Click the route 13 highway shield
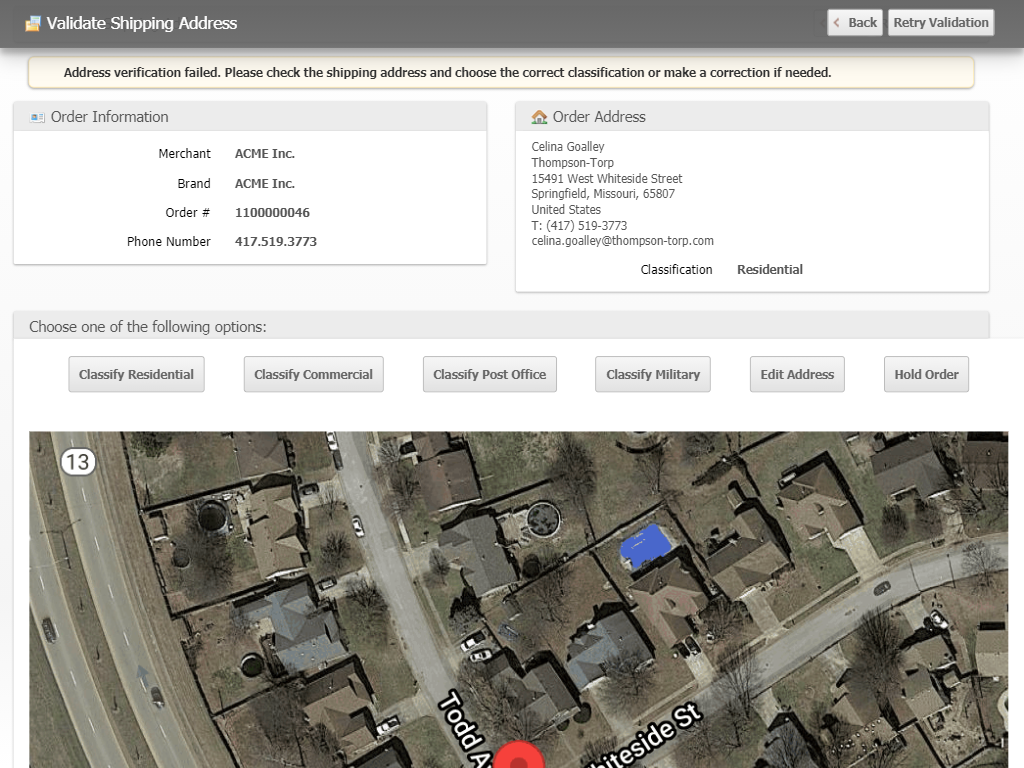Image resolution: width=1024 pixels, height=768 pixels. [77, 461]
